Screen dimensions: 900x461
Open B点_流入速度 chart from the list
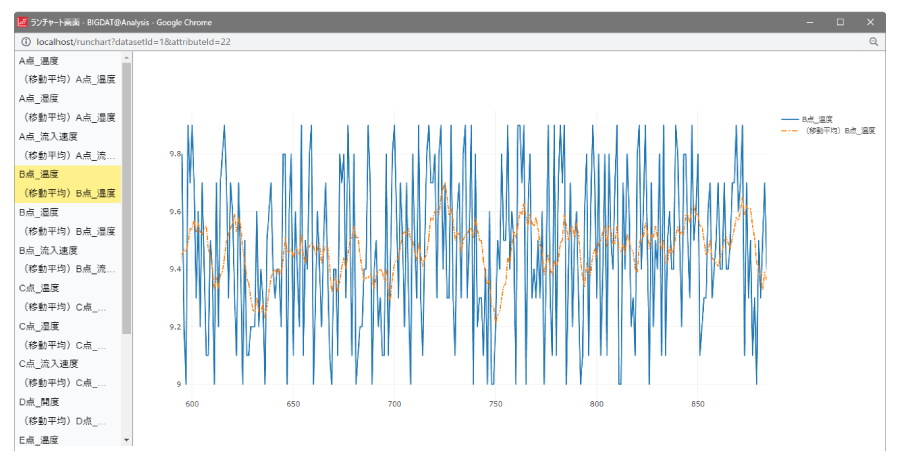[48, 250]
